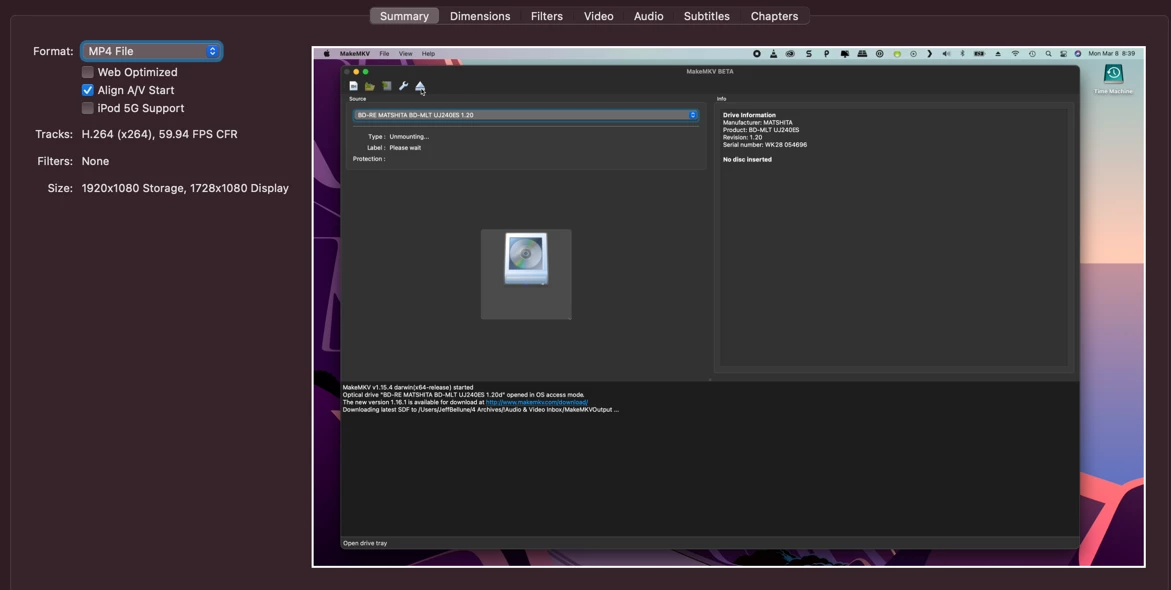Click the battery icon in menu bar

979,54
